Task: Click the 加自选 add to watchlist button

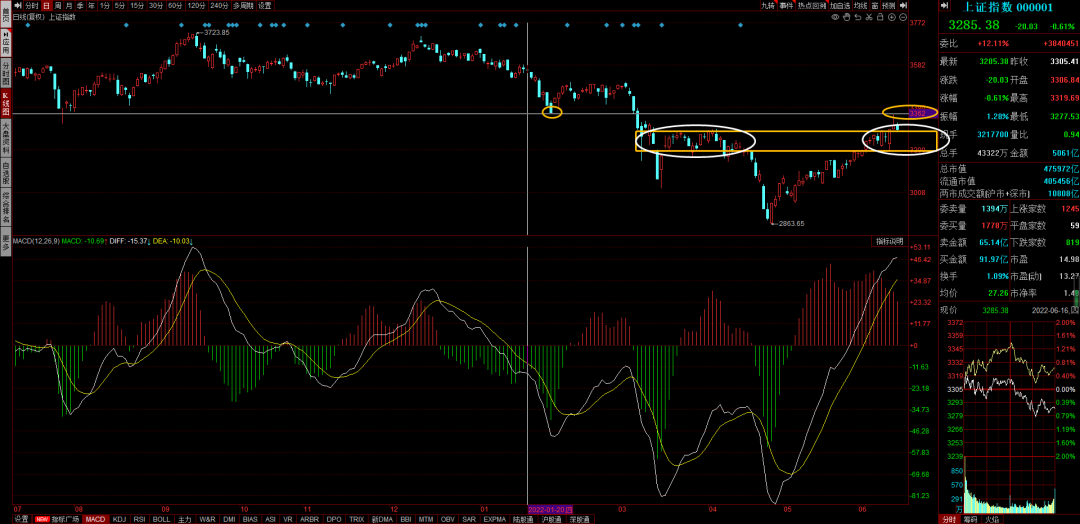Action: [x=838, y=5]
